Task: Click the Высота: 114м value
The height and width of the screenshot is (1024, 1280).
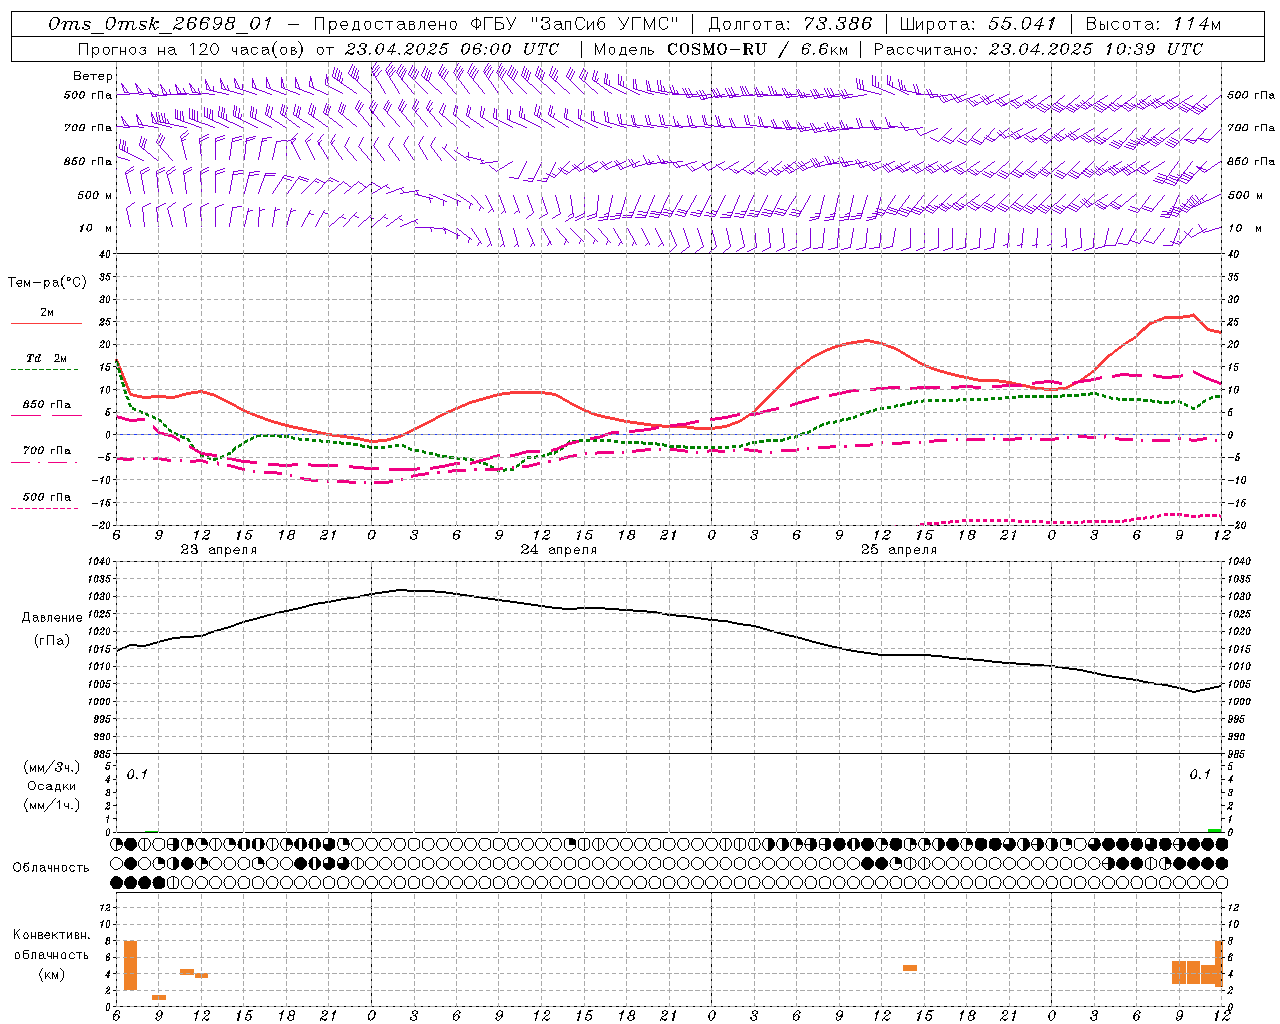Action: pyautogui.click(x=1153, y=24)
